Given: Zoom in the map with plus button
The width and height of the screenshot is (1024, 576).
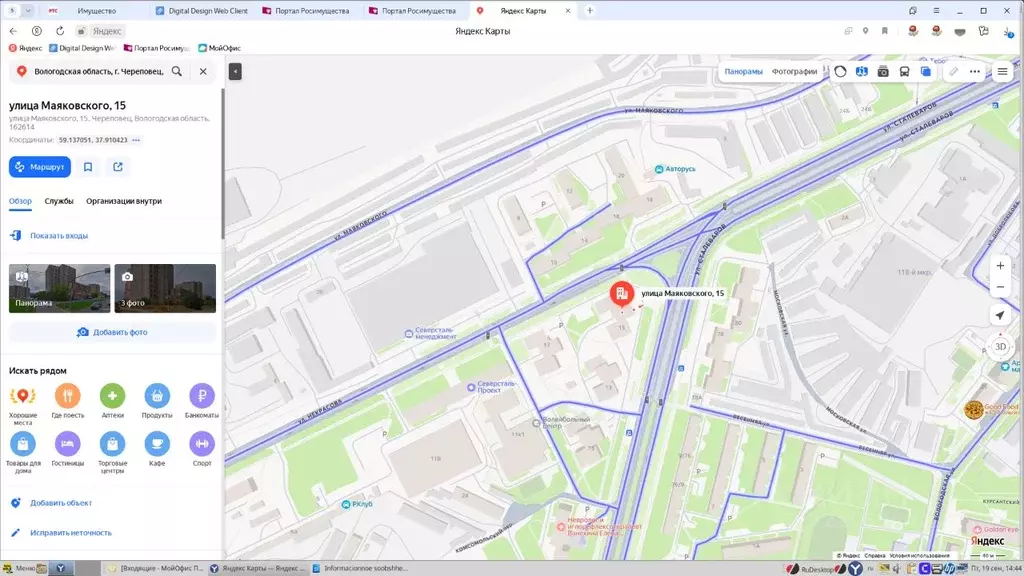Looking at the screenshot, I should [1000, 266].
